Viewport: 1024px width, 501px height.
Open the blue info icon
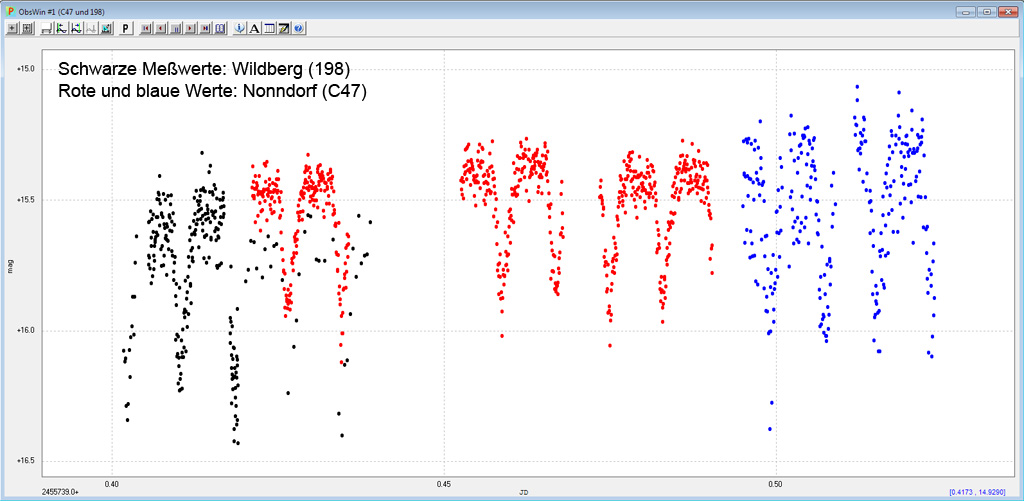(x=240, y=28)
